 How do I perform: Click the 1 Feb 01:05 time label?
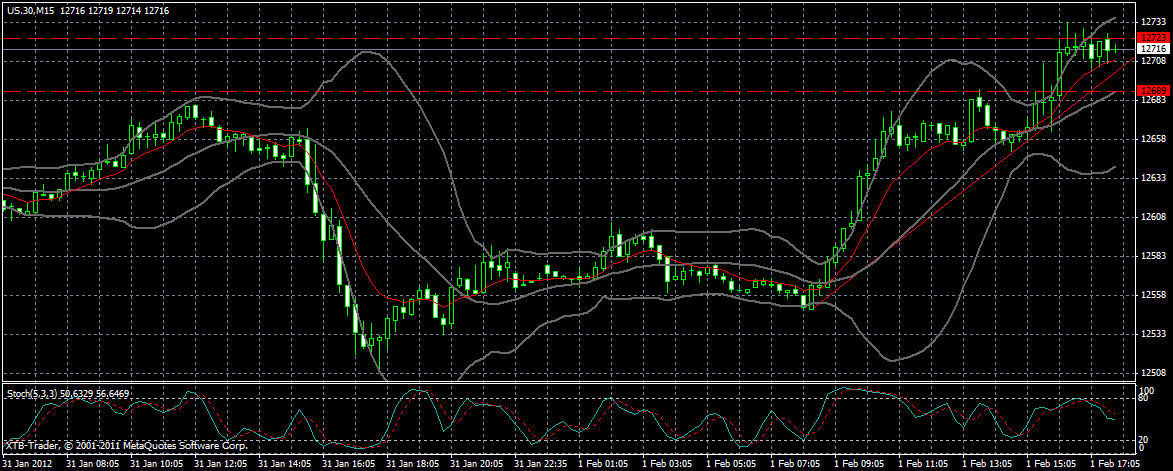point(603,464)
